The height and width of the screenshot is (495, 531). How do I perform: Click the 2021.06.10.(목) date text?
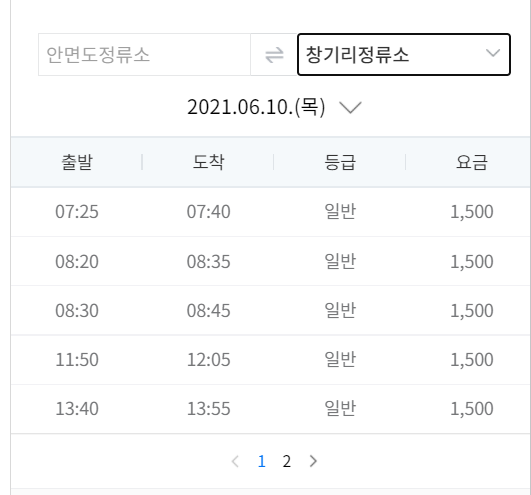[256, 107]
